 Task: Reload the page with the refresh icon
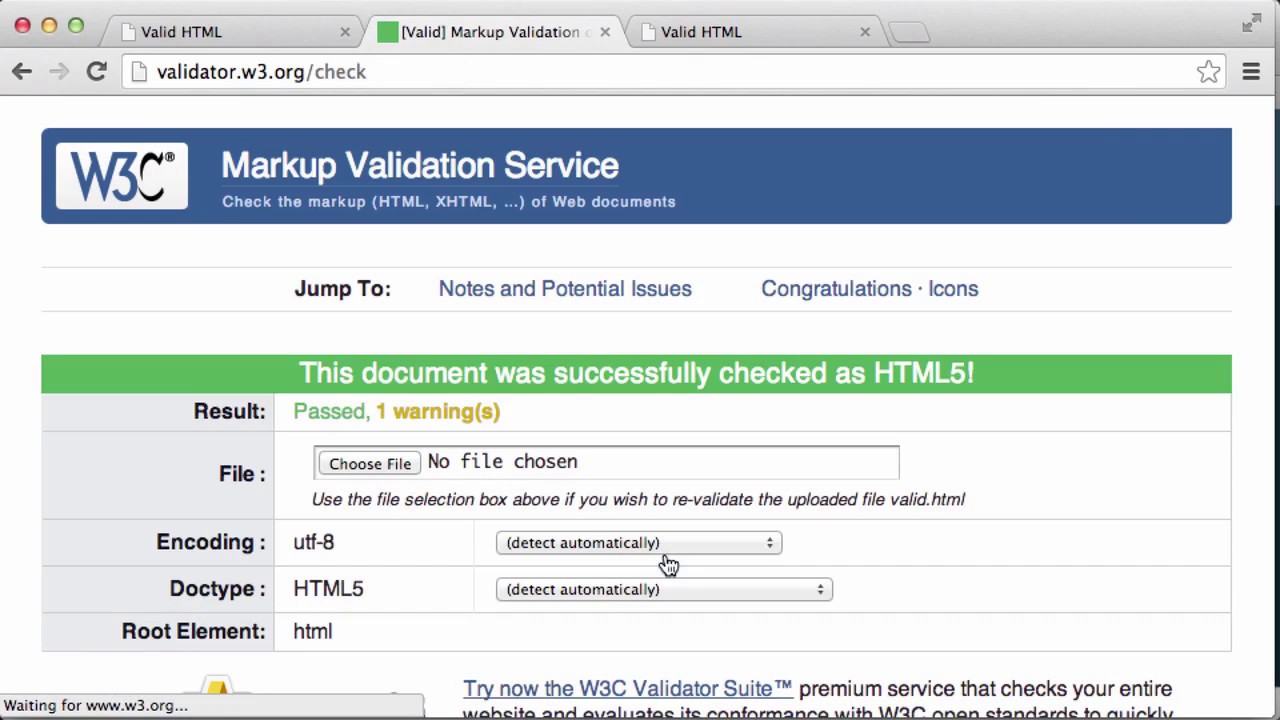[96, 71]
